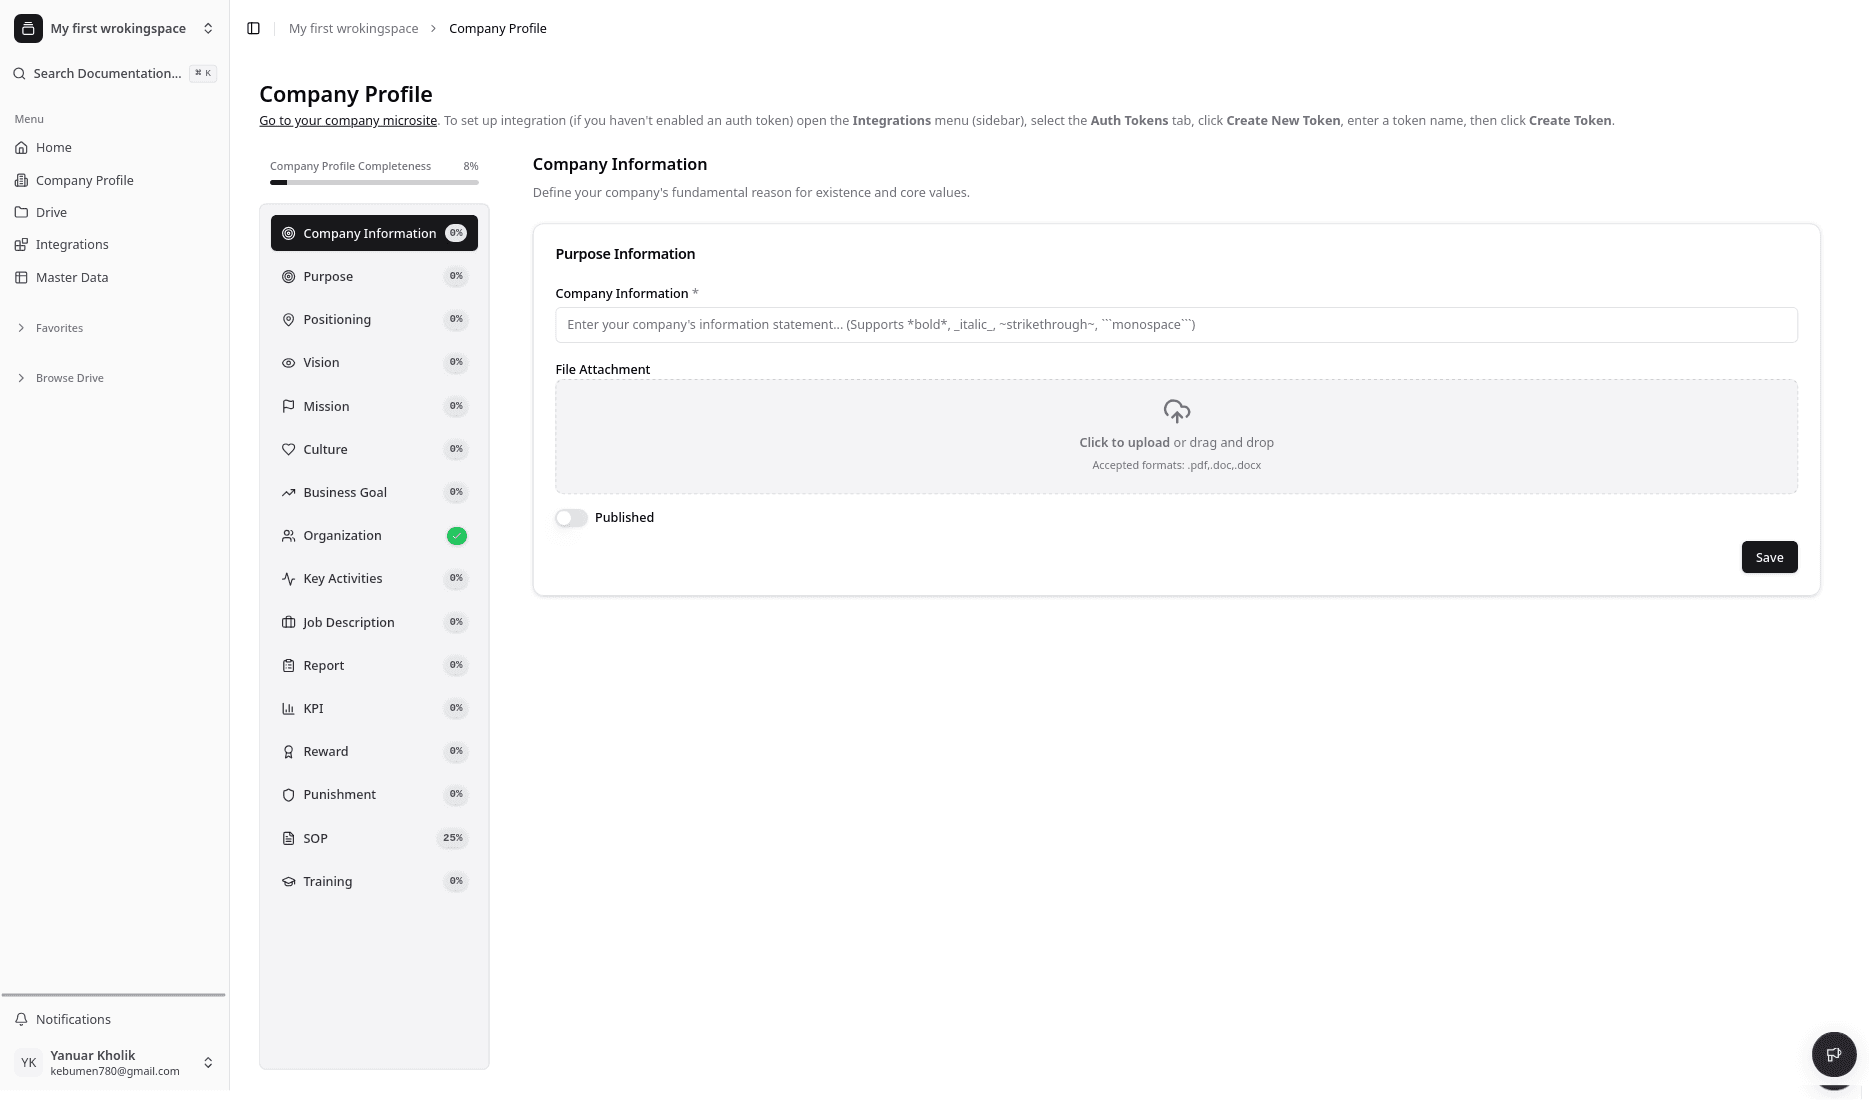Open the SOP section

tap(374, 838)
